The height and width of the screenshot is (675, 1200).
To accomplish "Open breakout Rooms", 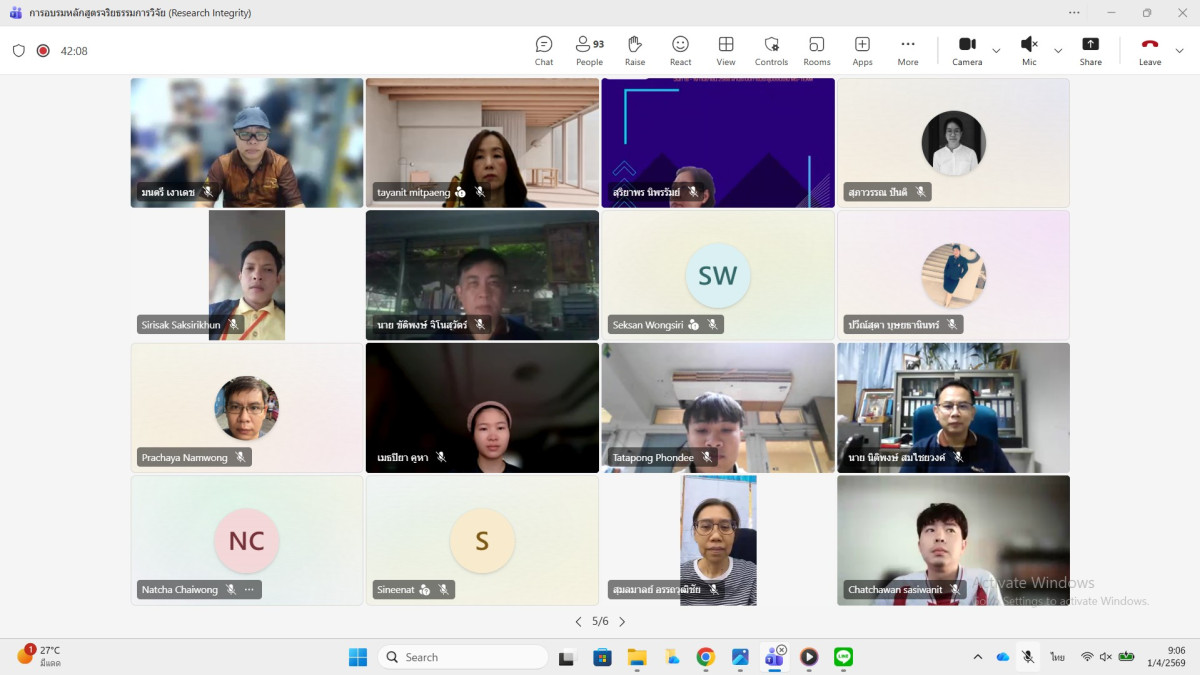I will 817,50.
